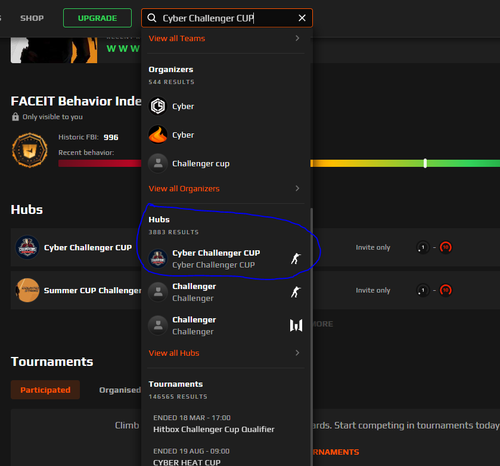
Task: Click lock icon beside Only visible to you
Action: 15,117
